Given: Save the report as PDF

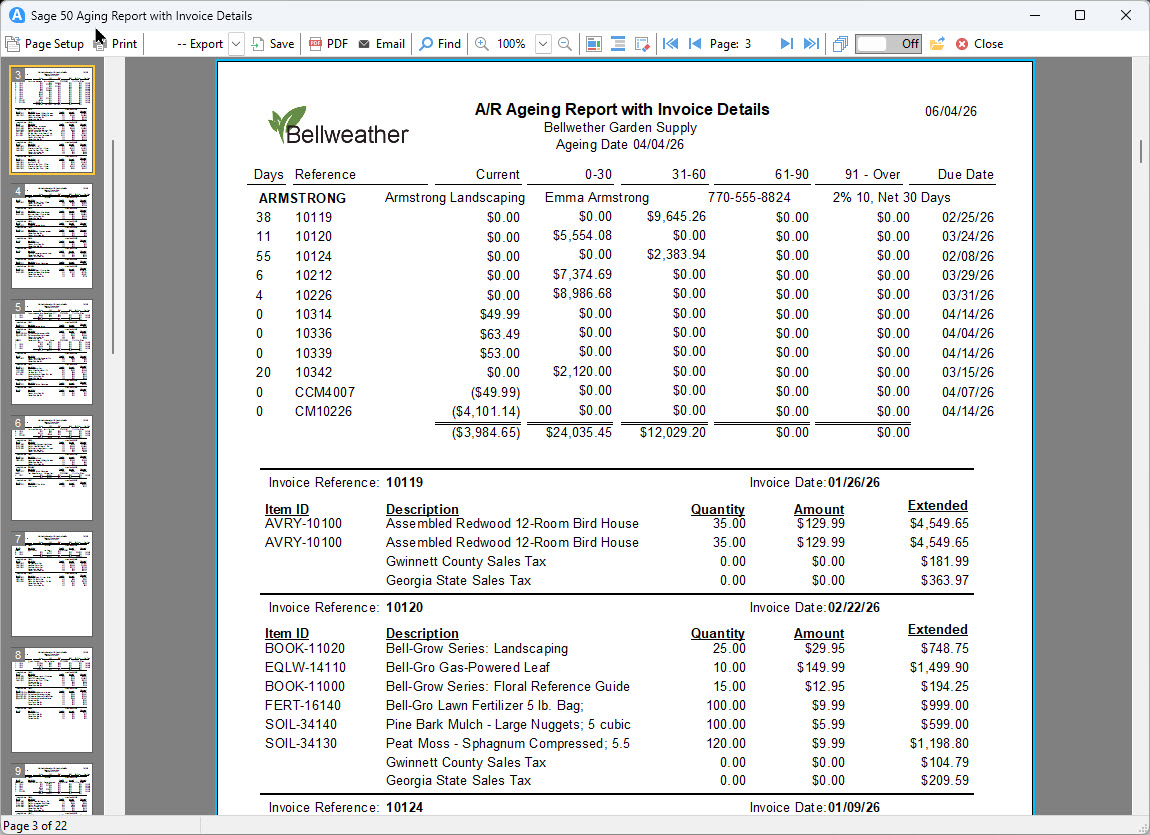Looking at the screenshot, I should [x=329, y=44].
